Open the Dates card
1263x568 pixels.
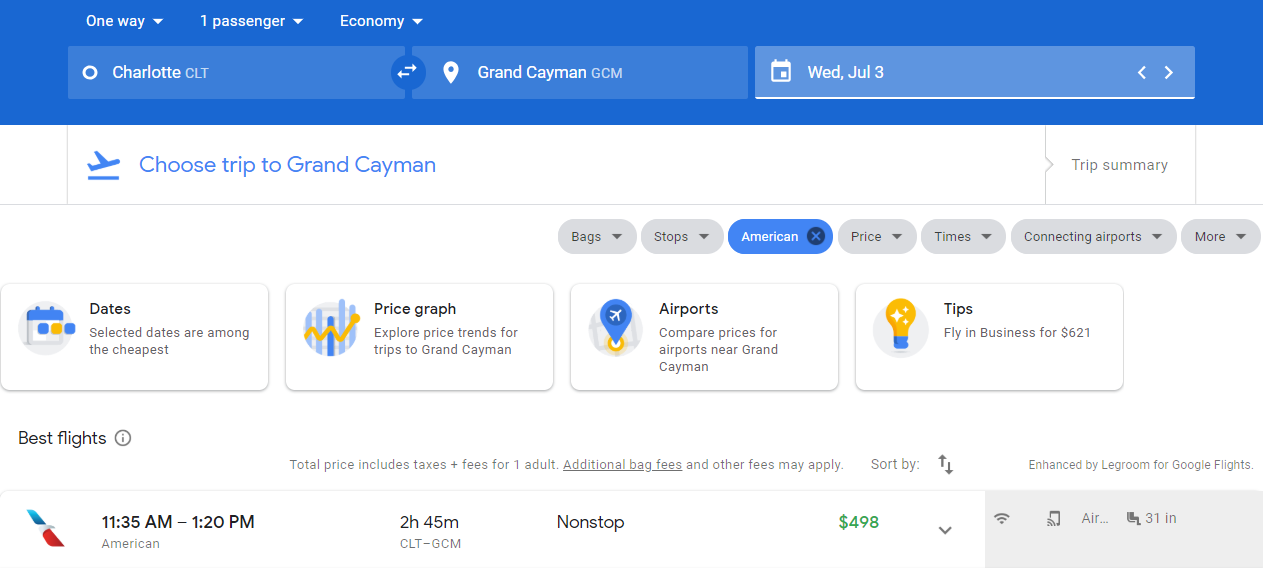135,337
